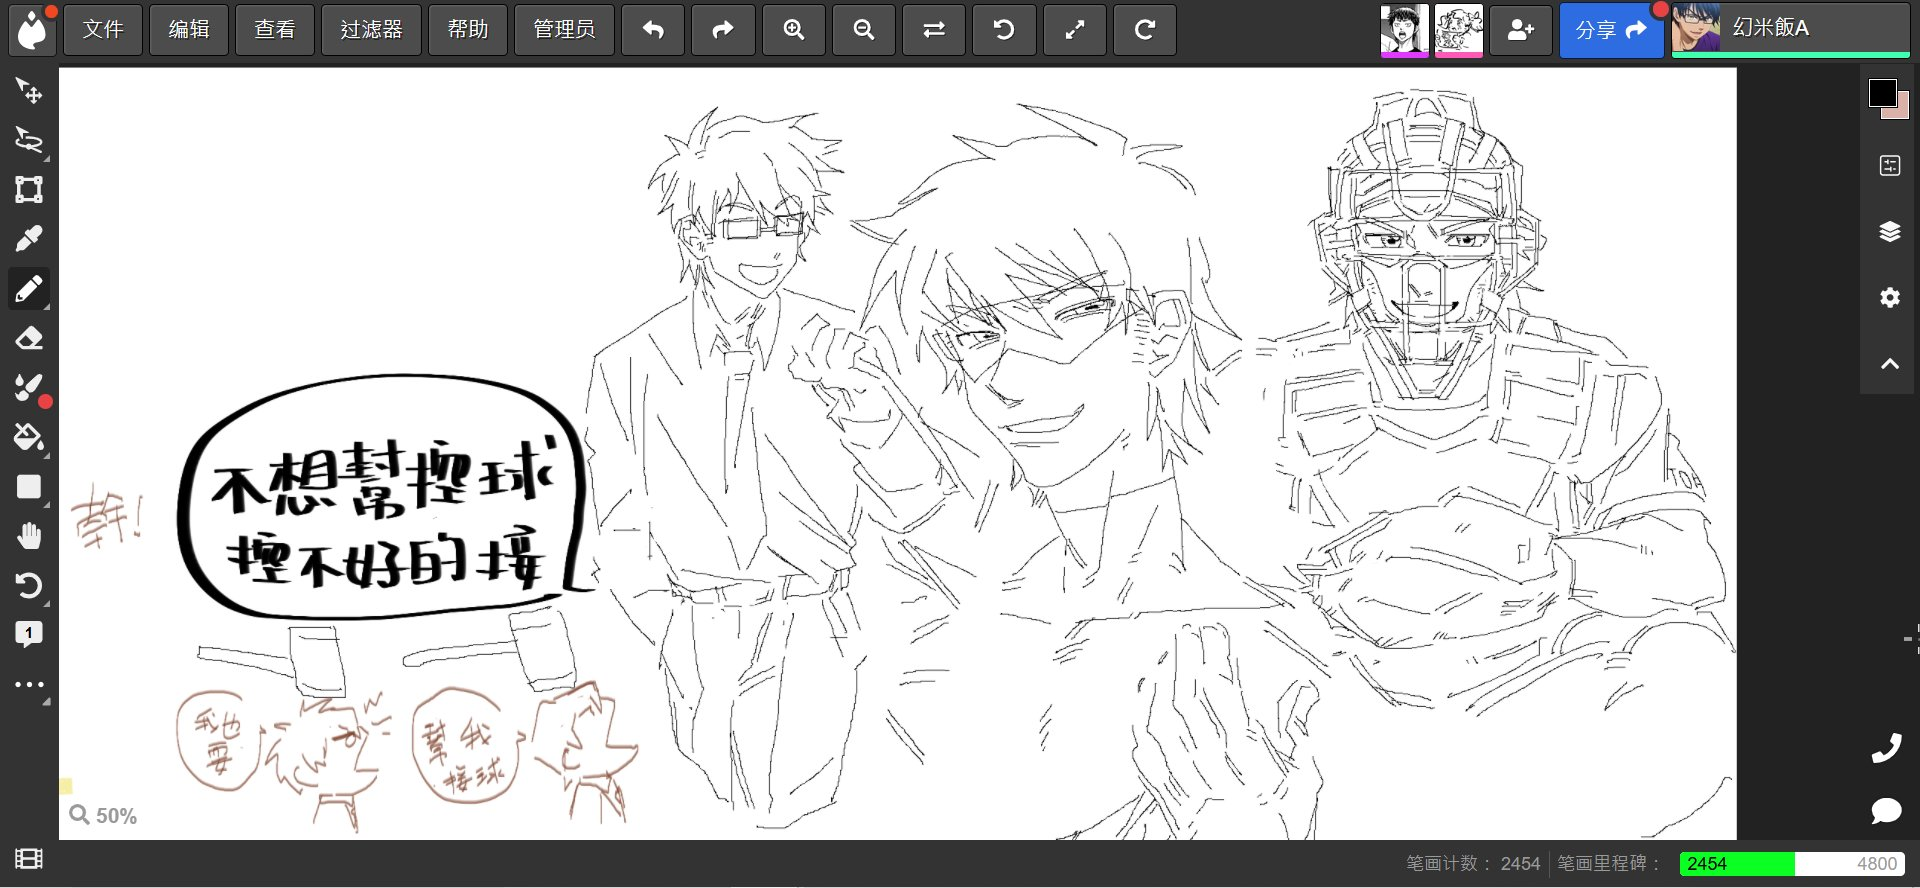Image resolution: width=1920 pixels, height=888 pixels.
Task: Start a voice call with phone icon
Action: coord(1886,748)
